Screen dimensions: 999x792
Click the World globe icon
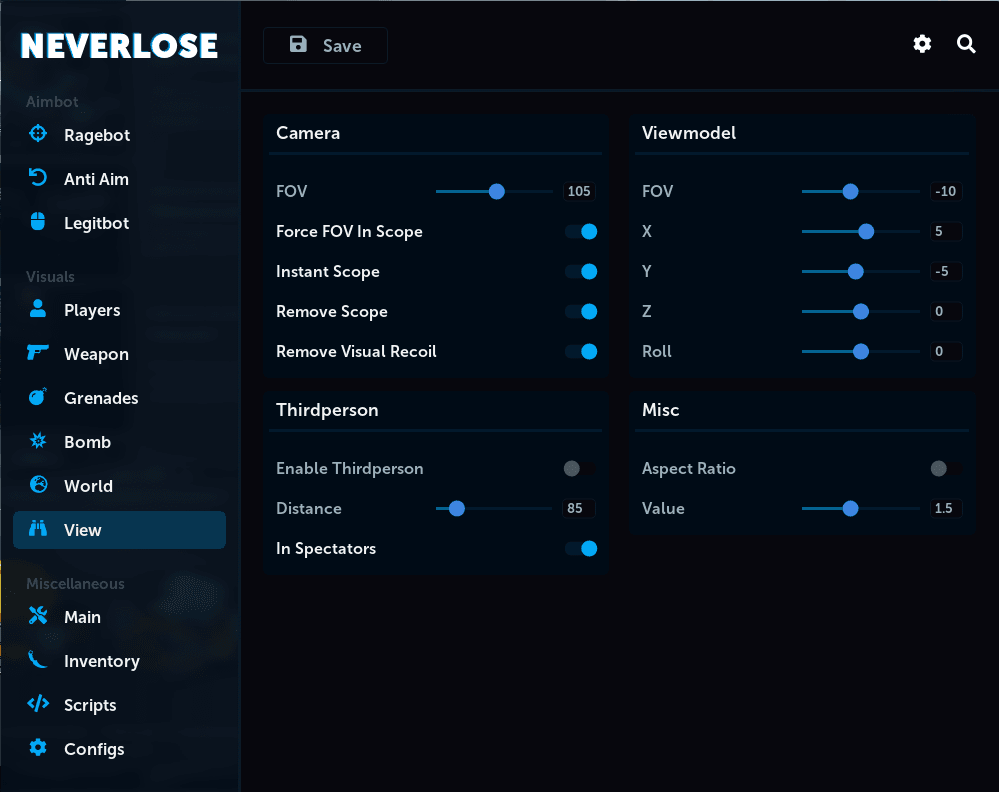[38, 484]
